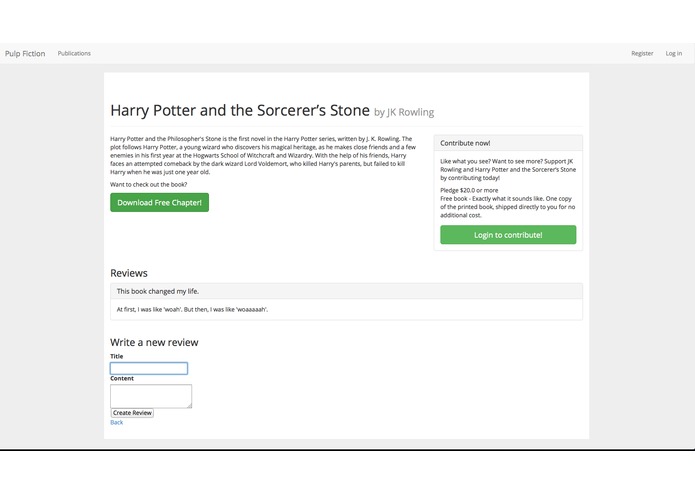
Task: Click the Download Free Chapter! button
Action: tap(160, 202)
